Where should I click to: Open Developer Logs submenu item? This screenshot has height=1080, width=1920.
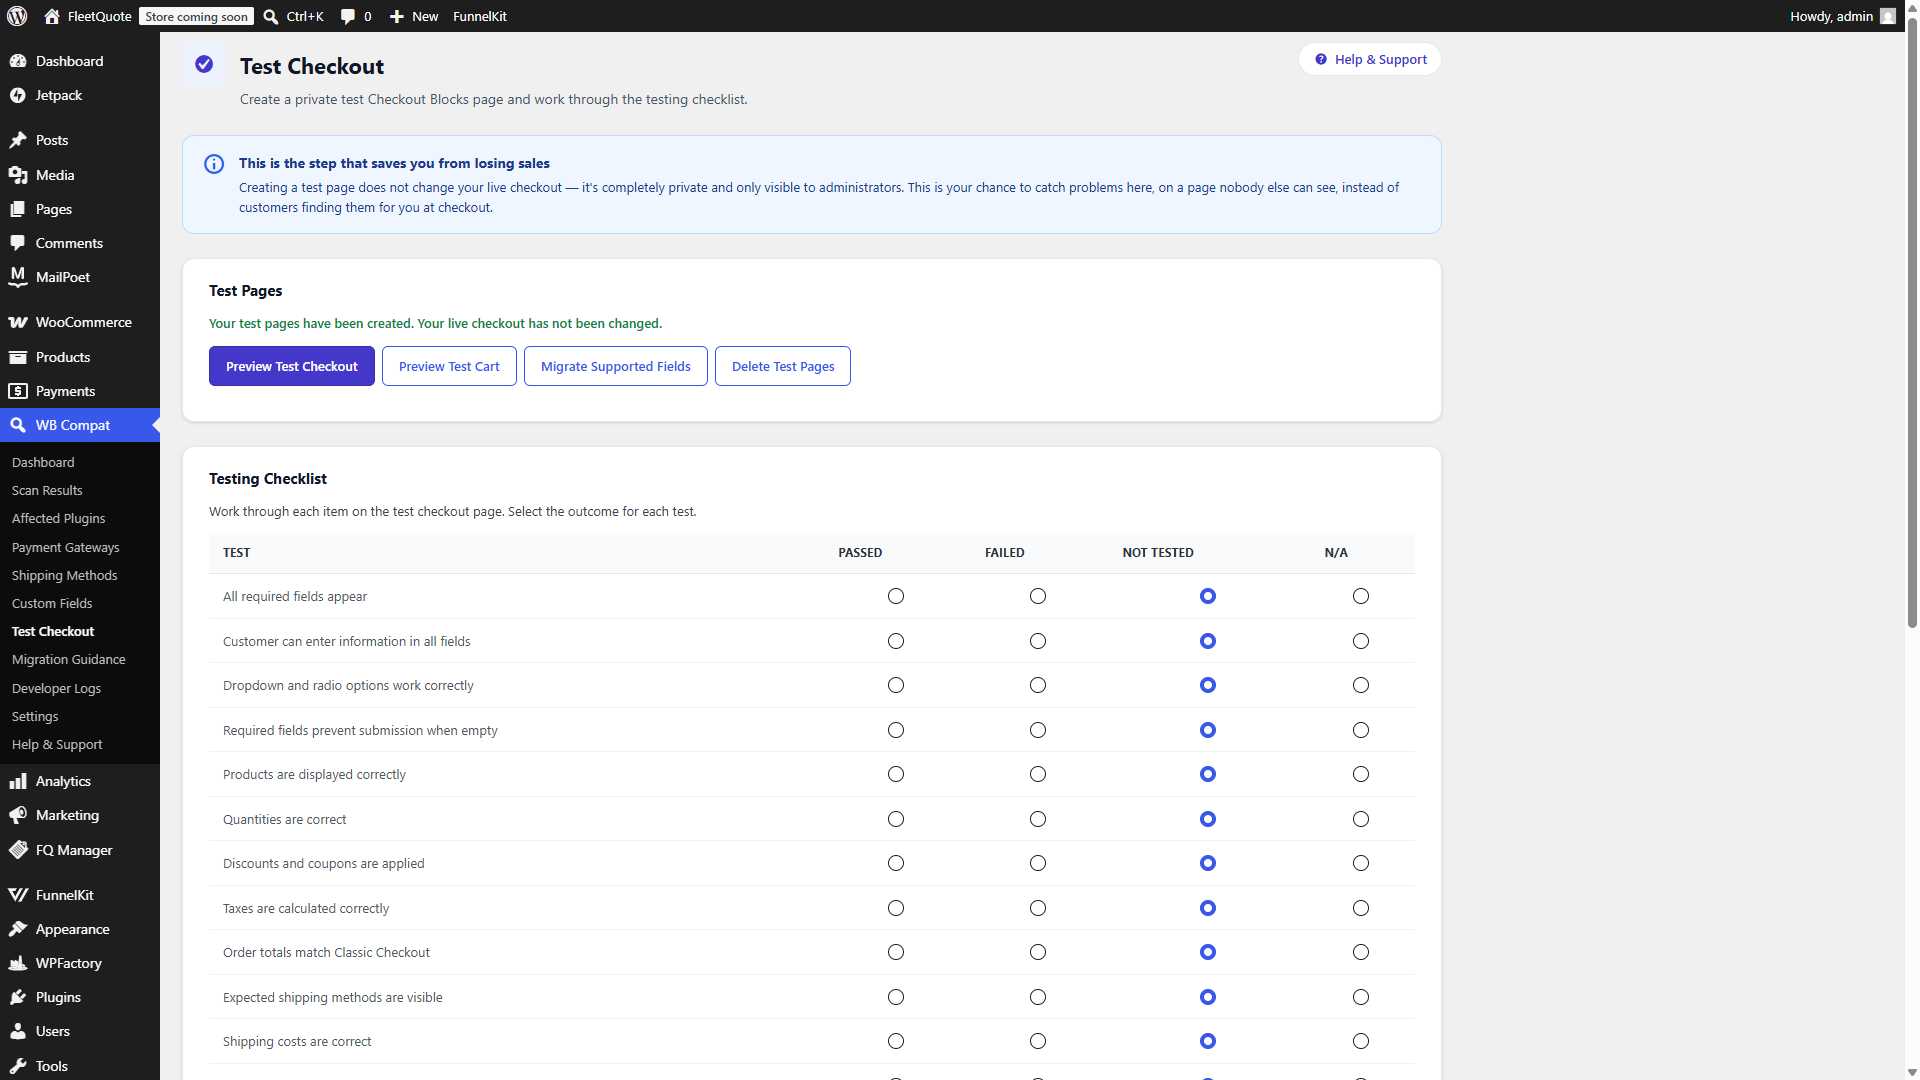(56, 688)
